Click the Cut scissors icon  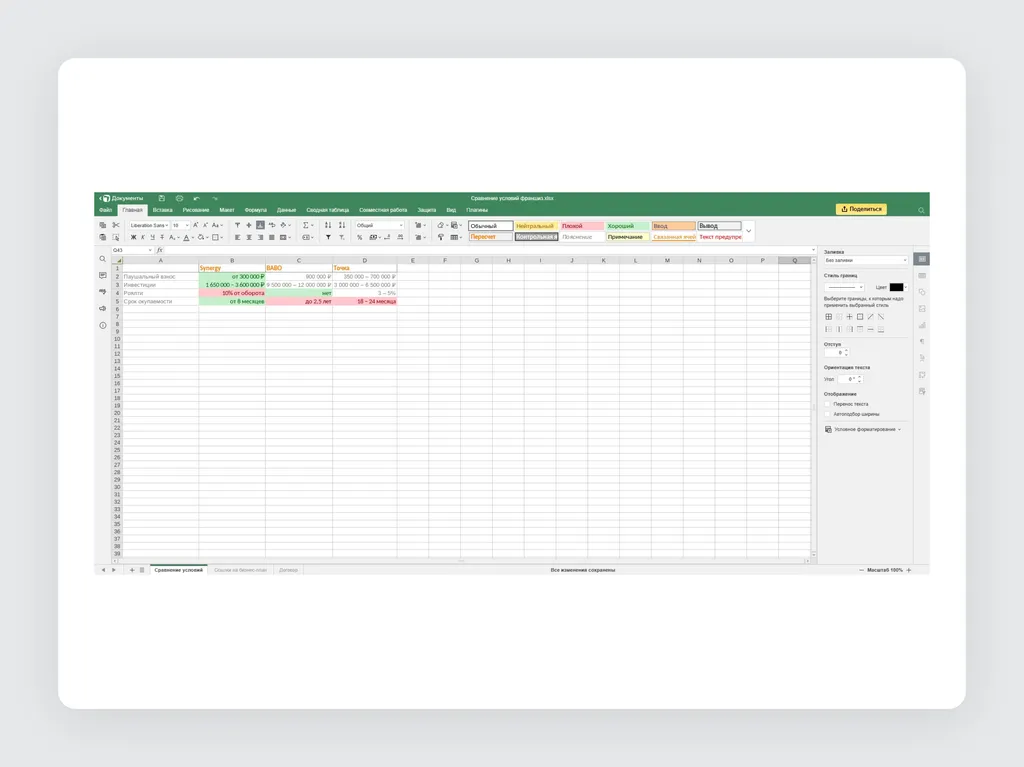(x=116, y=225)
